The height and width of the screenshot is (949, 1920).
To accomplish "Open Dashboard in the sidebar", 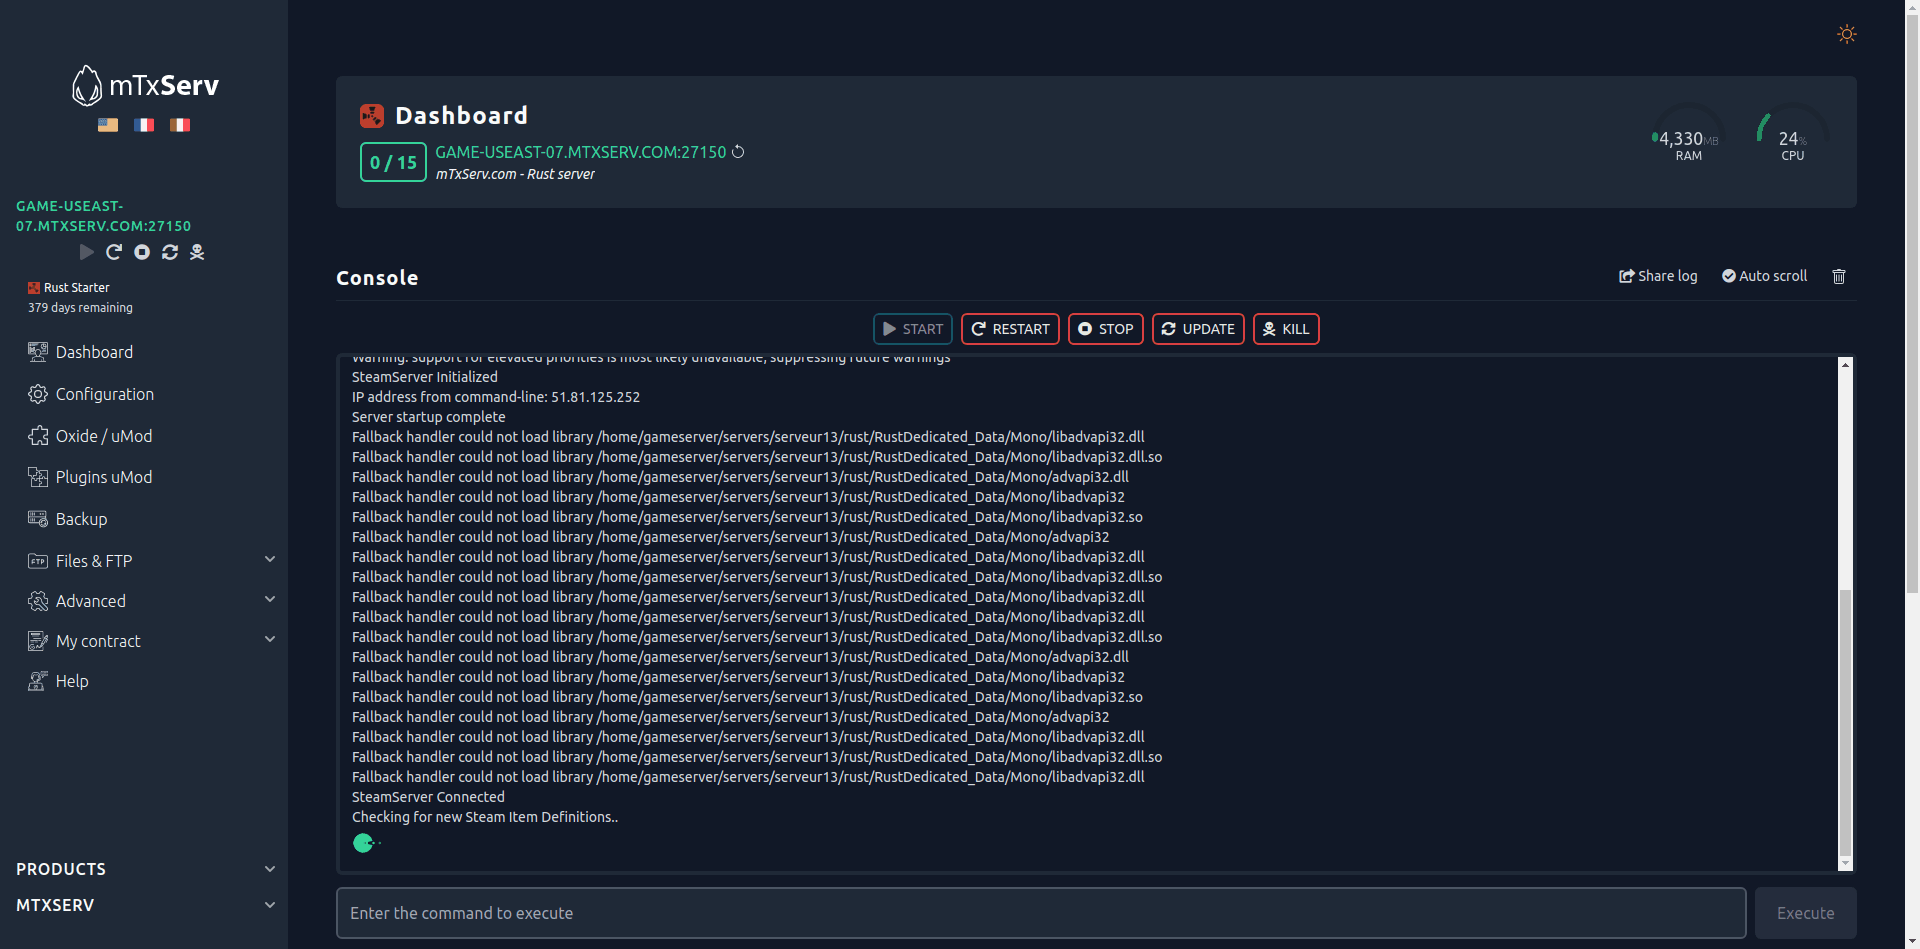I will click(94, 352).
